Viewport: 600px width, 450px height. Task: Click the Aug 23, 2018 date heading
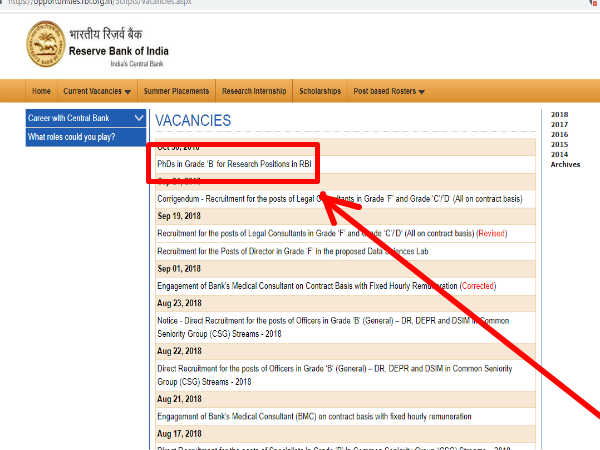click(179, 303)
